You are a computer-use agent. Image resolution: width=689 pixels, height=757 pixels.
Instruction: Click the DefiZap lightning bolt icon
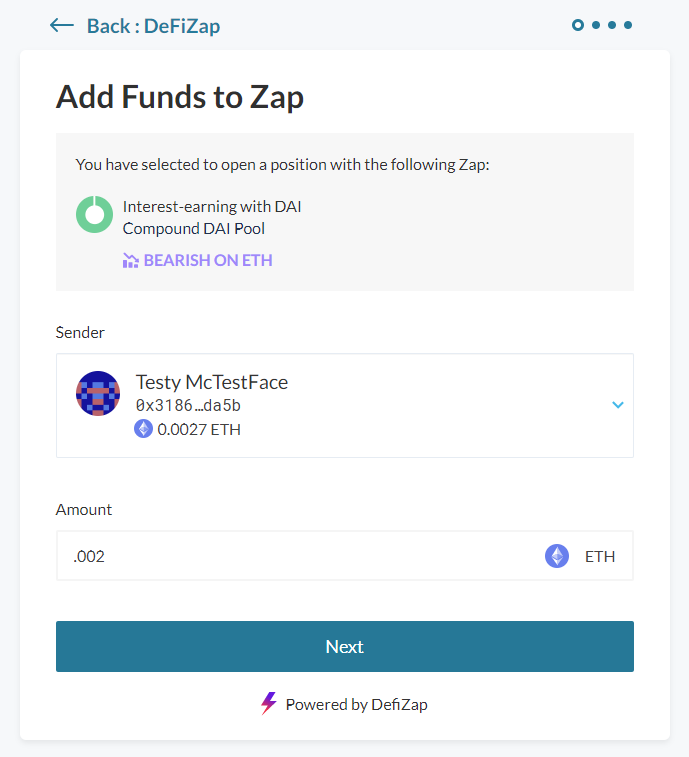click(269, 703)
